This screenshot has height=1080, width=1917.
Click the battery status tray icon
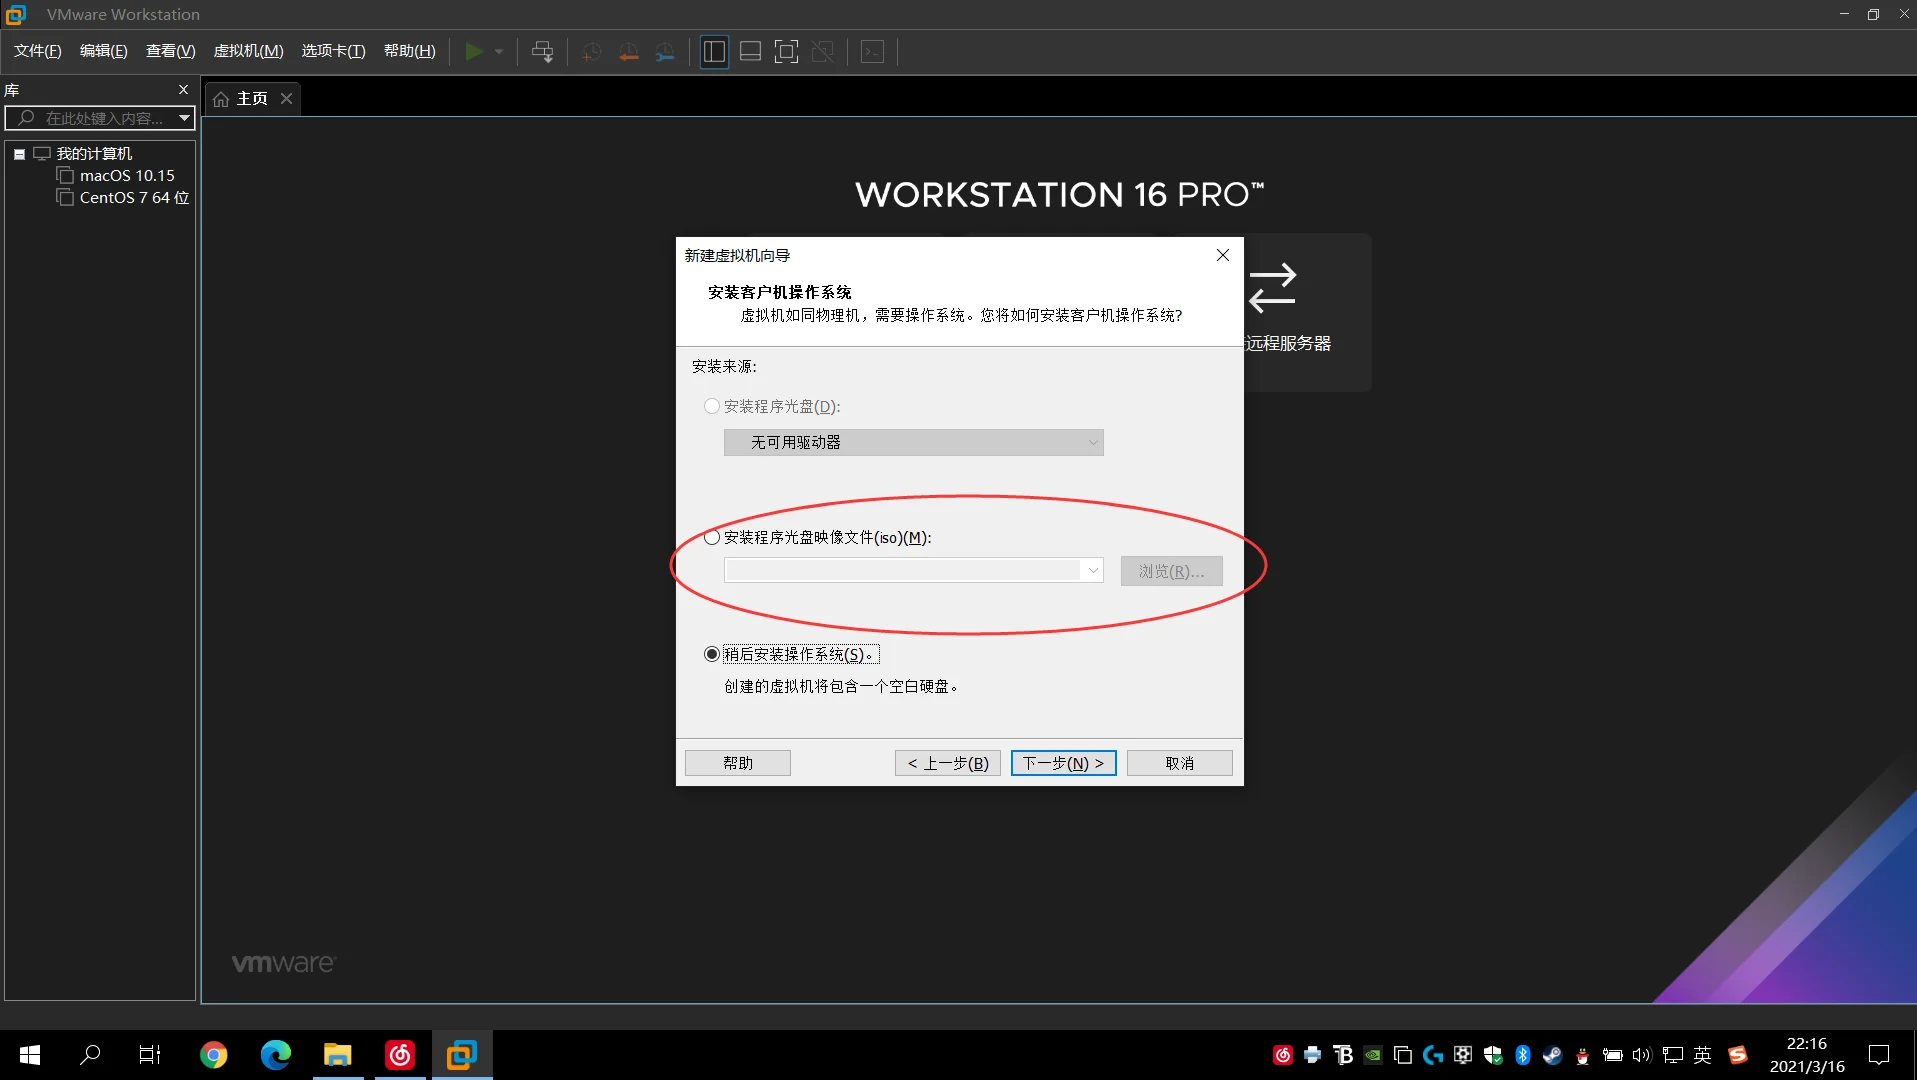[1612, 1055]
